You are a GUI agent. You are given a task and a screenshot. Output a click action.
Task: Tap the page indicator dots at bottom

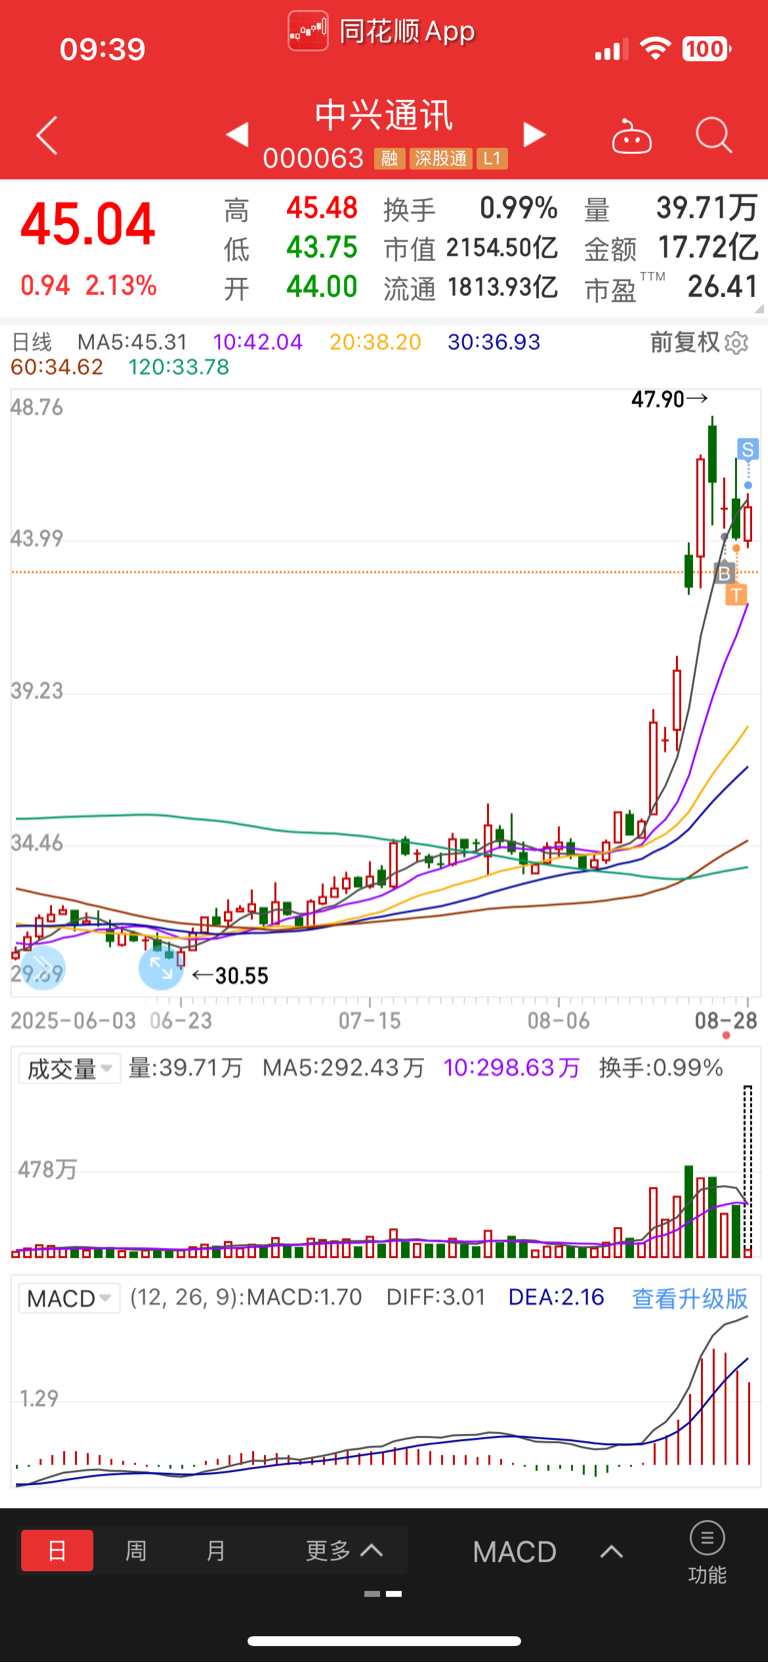pyautogui.click(x=384, y=1594)
